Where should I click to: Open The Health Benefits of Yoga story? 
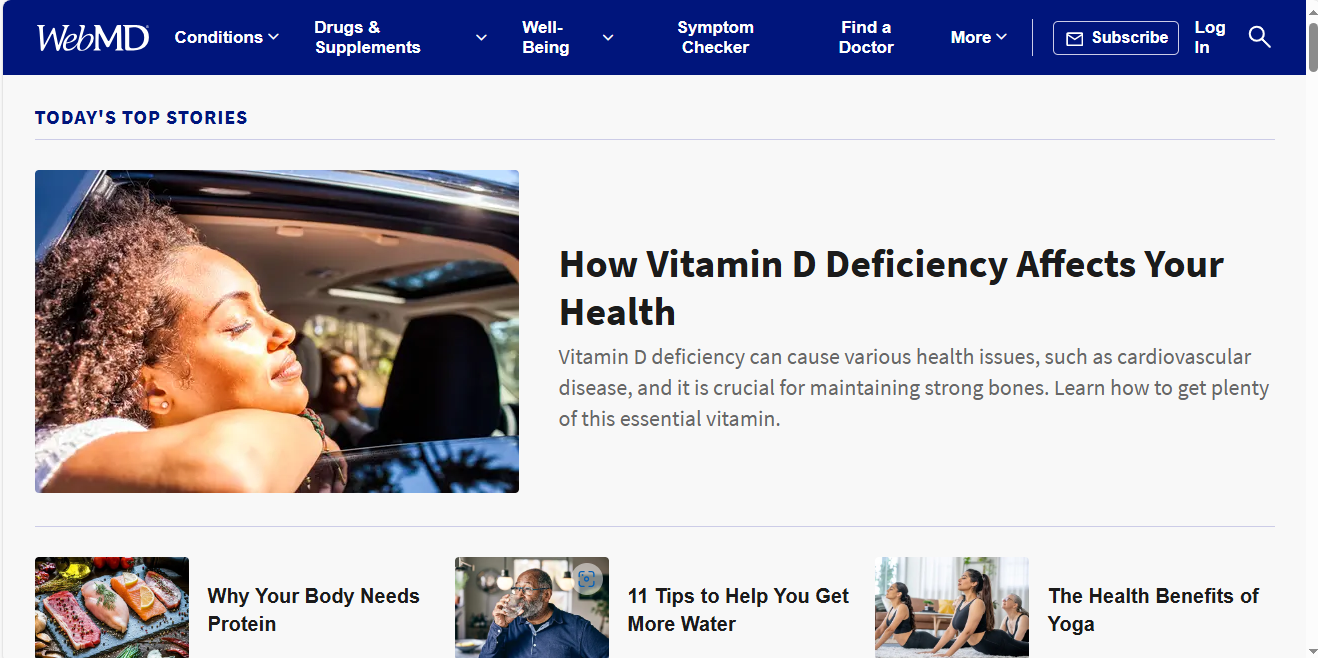1153,610
